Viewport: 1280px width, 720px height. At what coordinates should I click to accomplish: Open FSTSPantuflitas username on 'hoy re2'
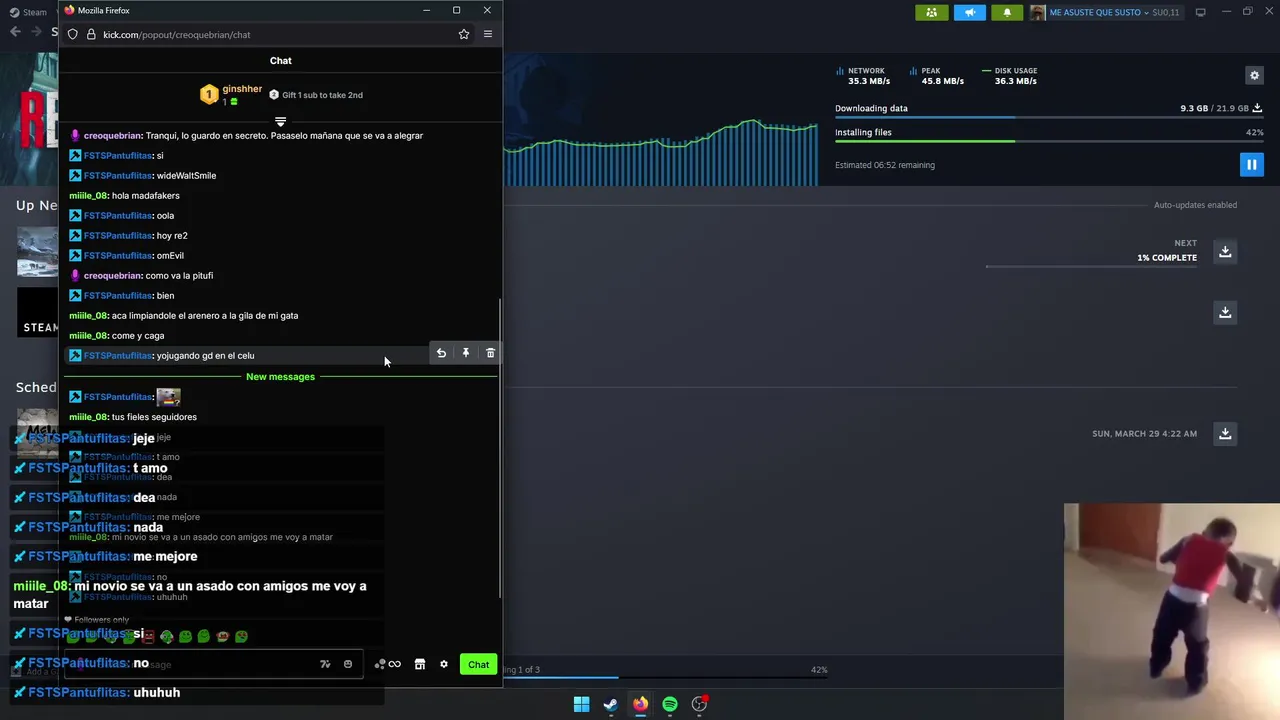click(118, 235)
